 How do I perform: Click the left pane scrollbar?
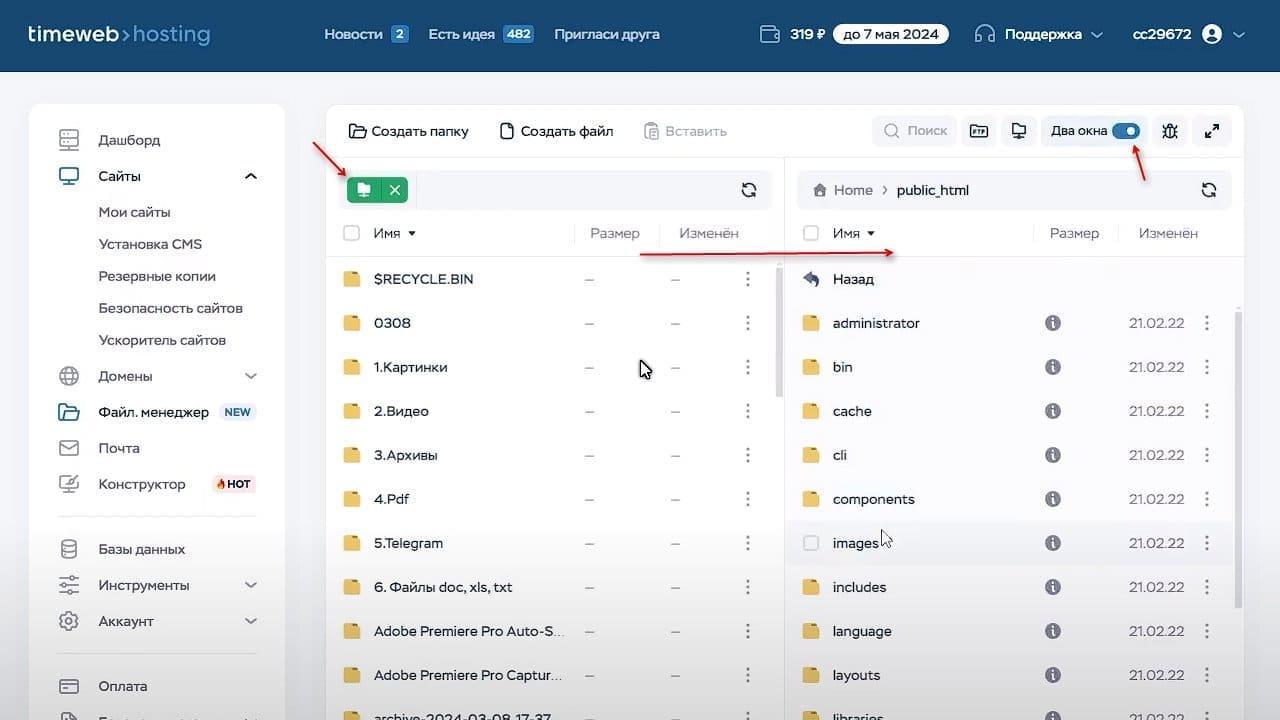pos(779,334)
